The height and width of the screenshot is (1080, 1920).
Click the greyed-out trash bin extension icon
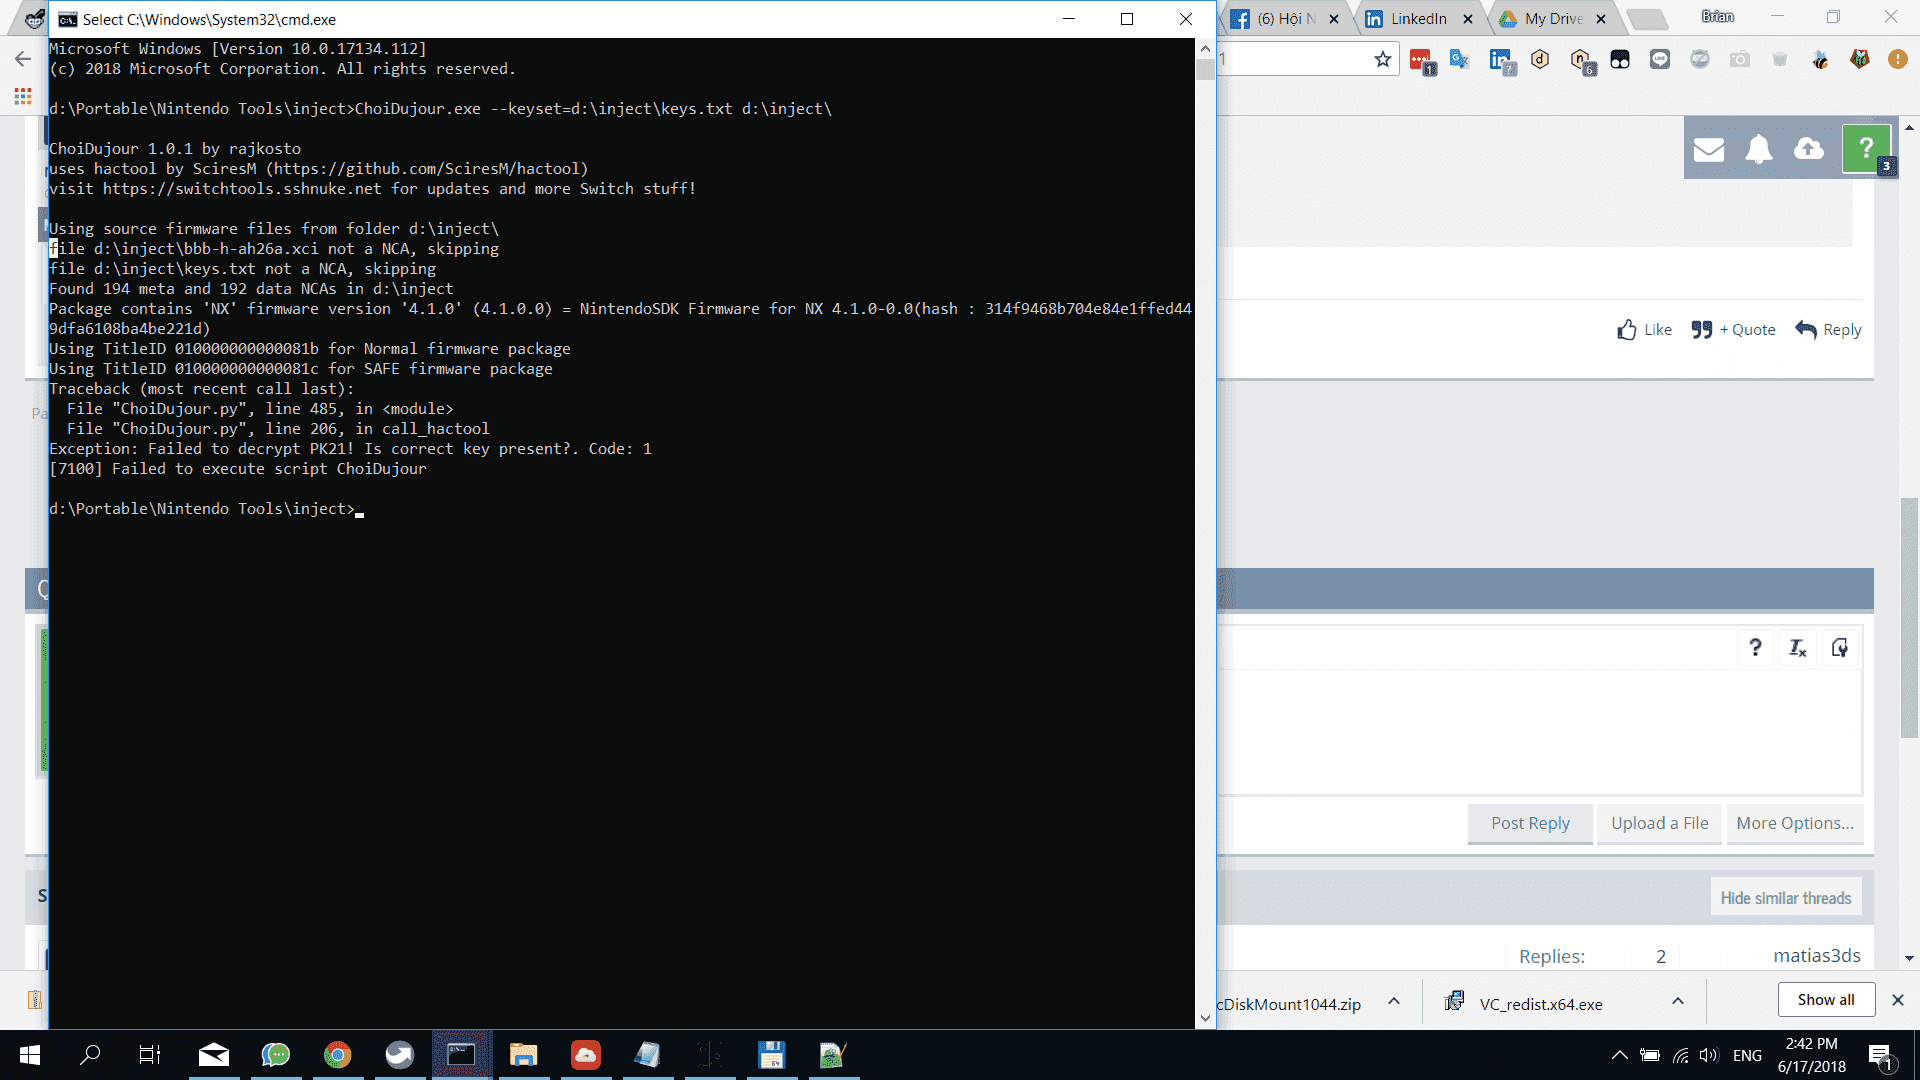tap(1780, 60)
